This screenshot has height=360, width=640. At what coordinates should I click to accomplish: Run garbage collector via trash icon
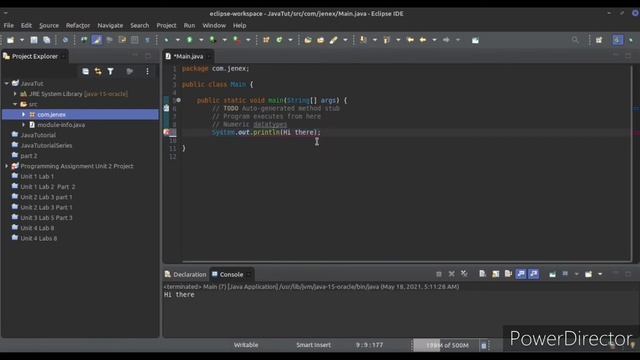[x=484, y=345]
